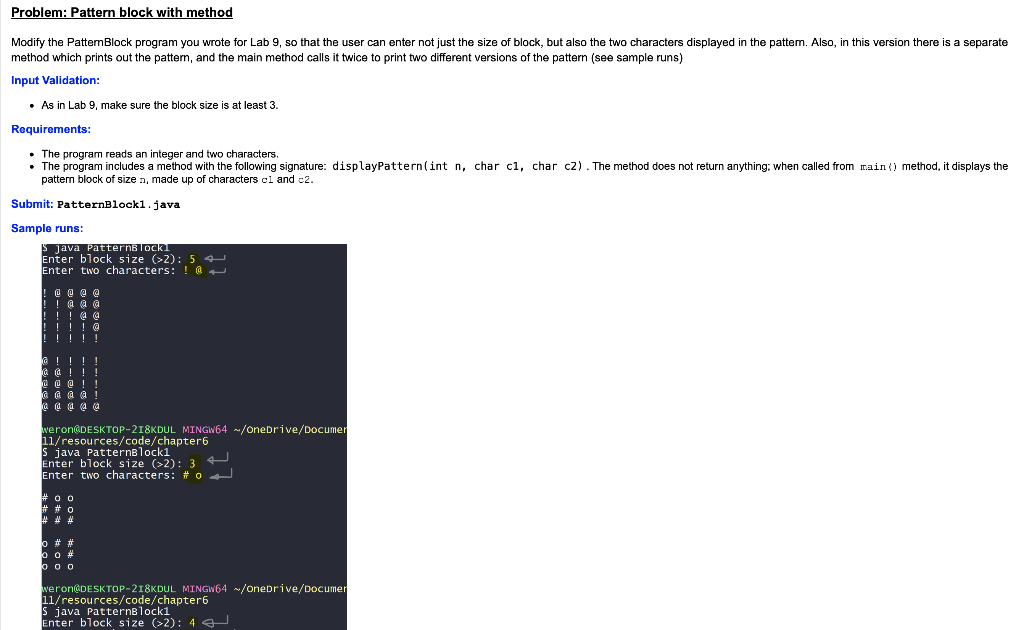Image resolution: width=1024 pixels, height=630 pixels.
Task: Select the weron@DESKTOP-2I8KDUL prompt text
Action: coord(95,428)
